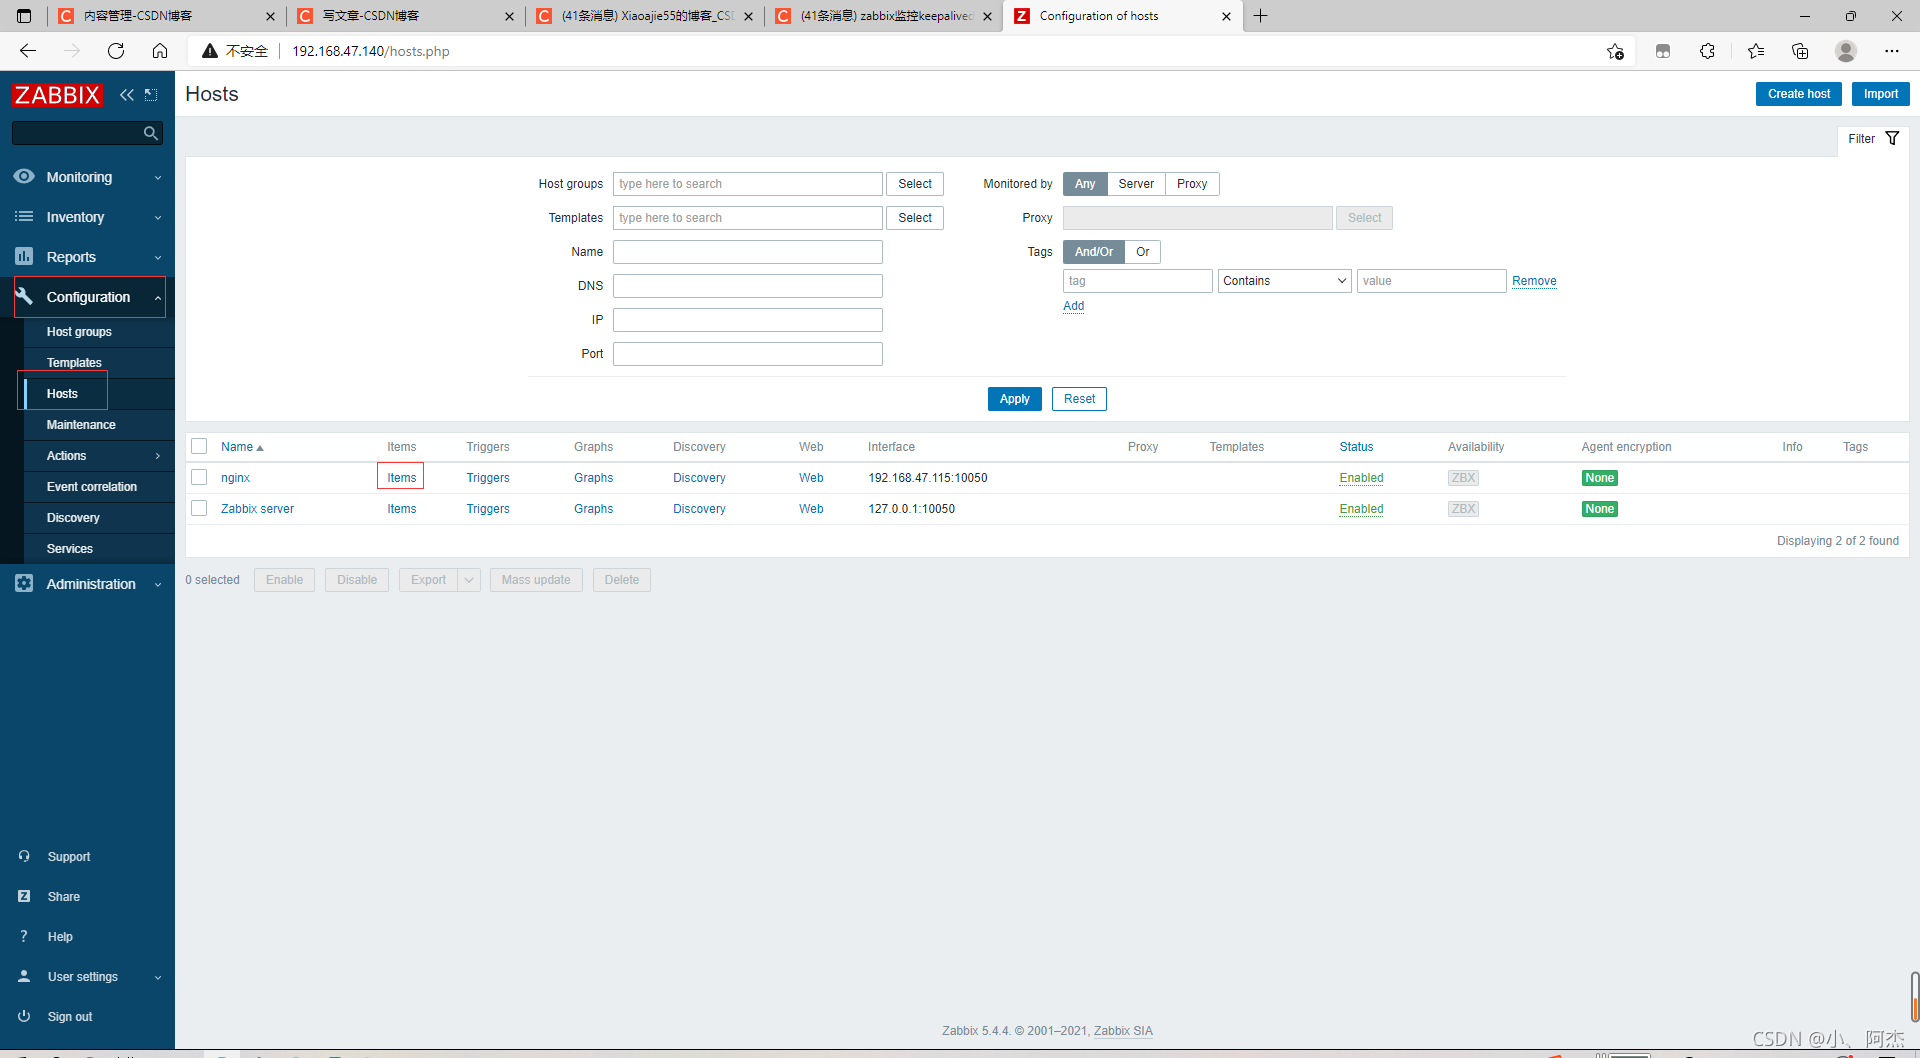Toggle sidebar kiosk/hide mode icon
Image resolution: width=1920 pixels, height=1058 pixels.
pos(151,95)
